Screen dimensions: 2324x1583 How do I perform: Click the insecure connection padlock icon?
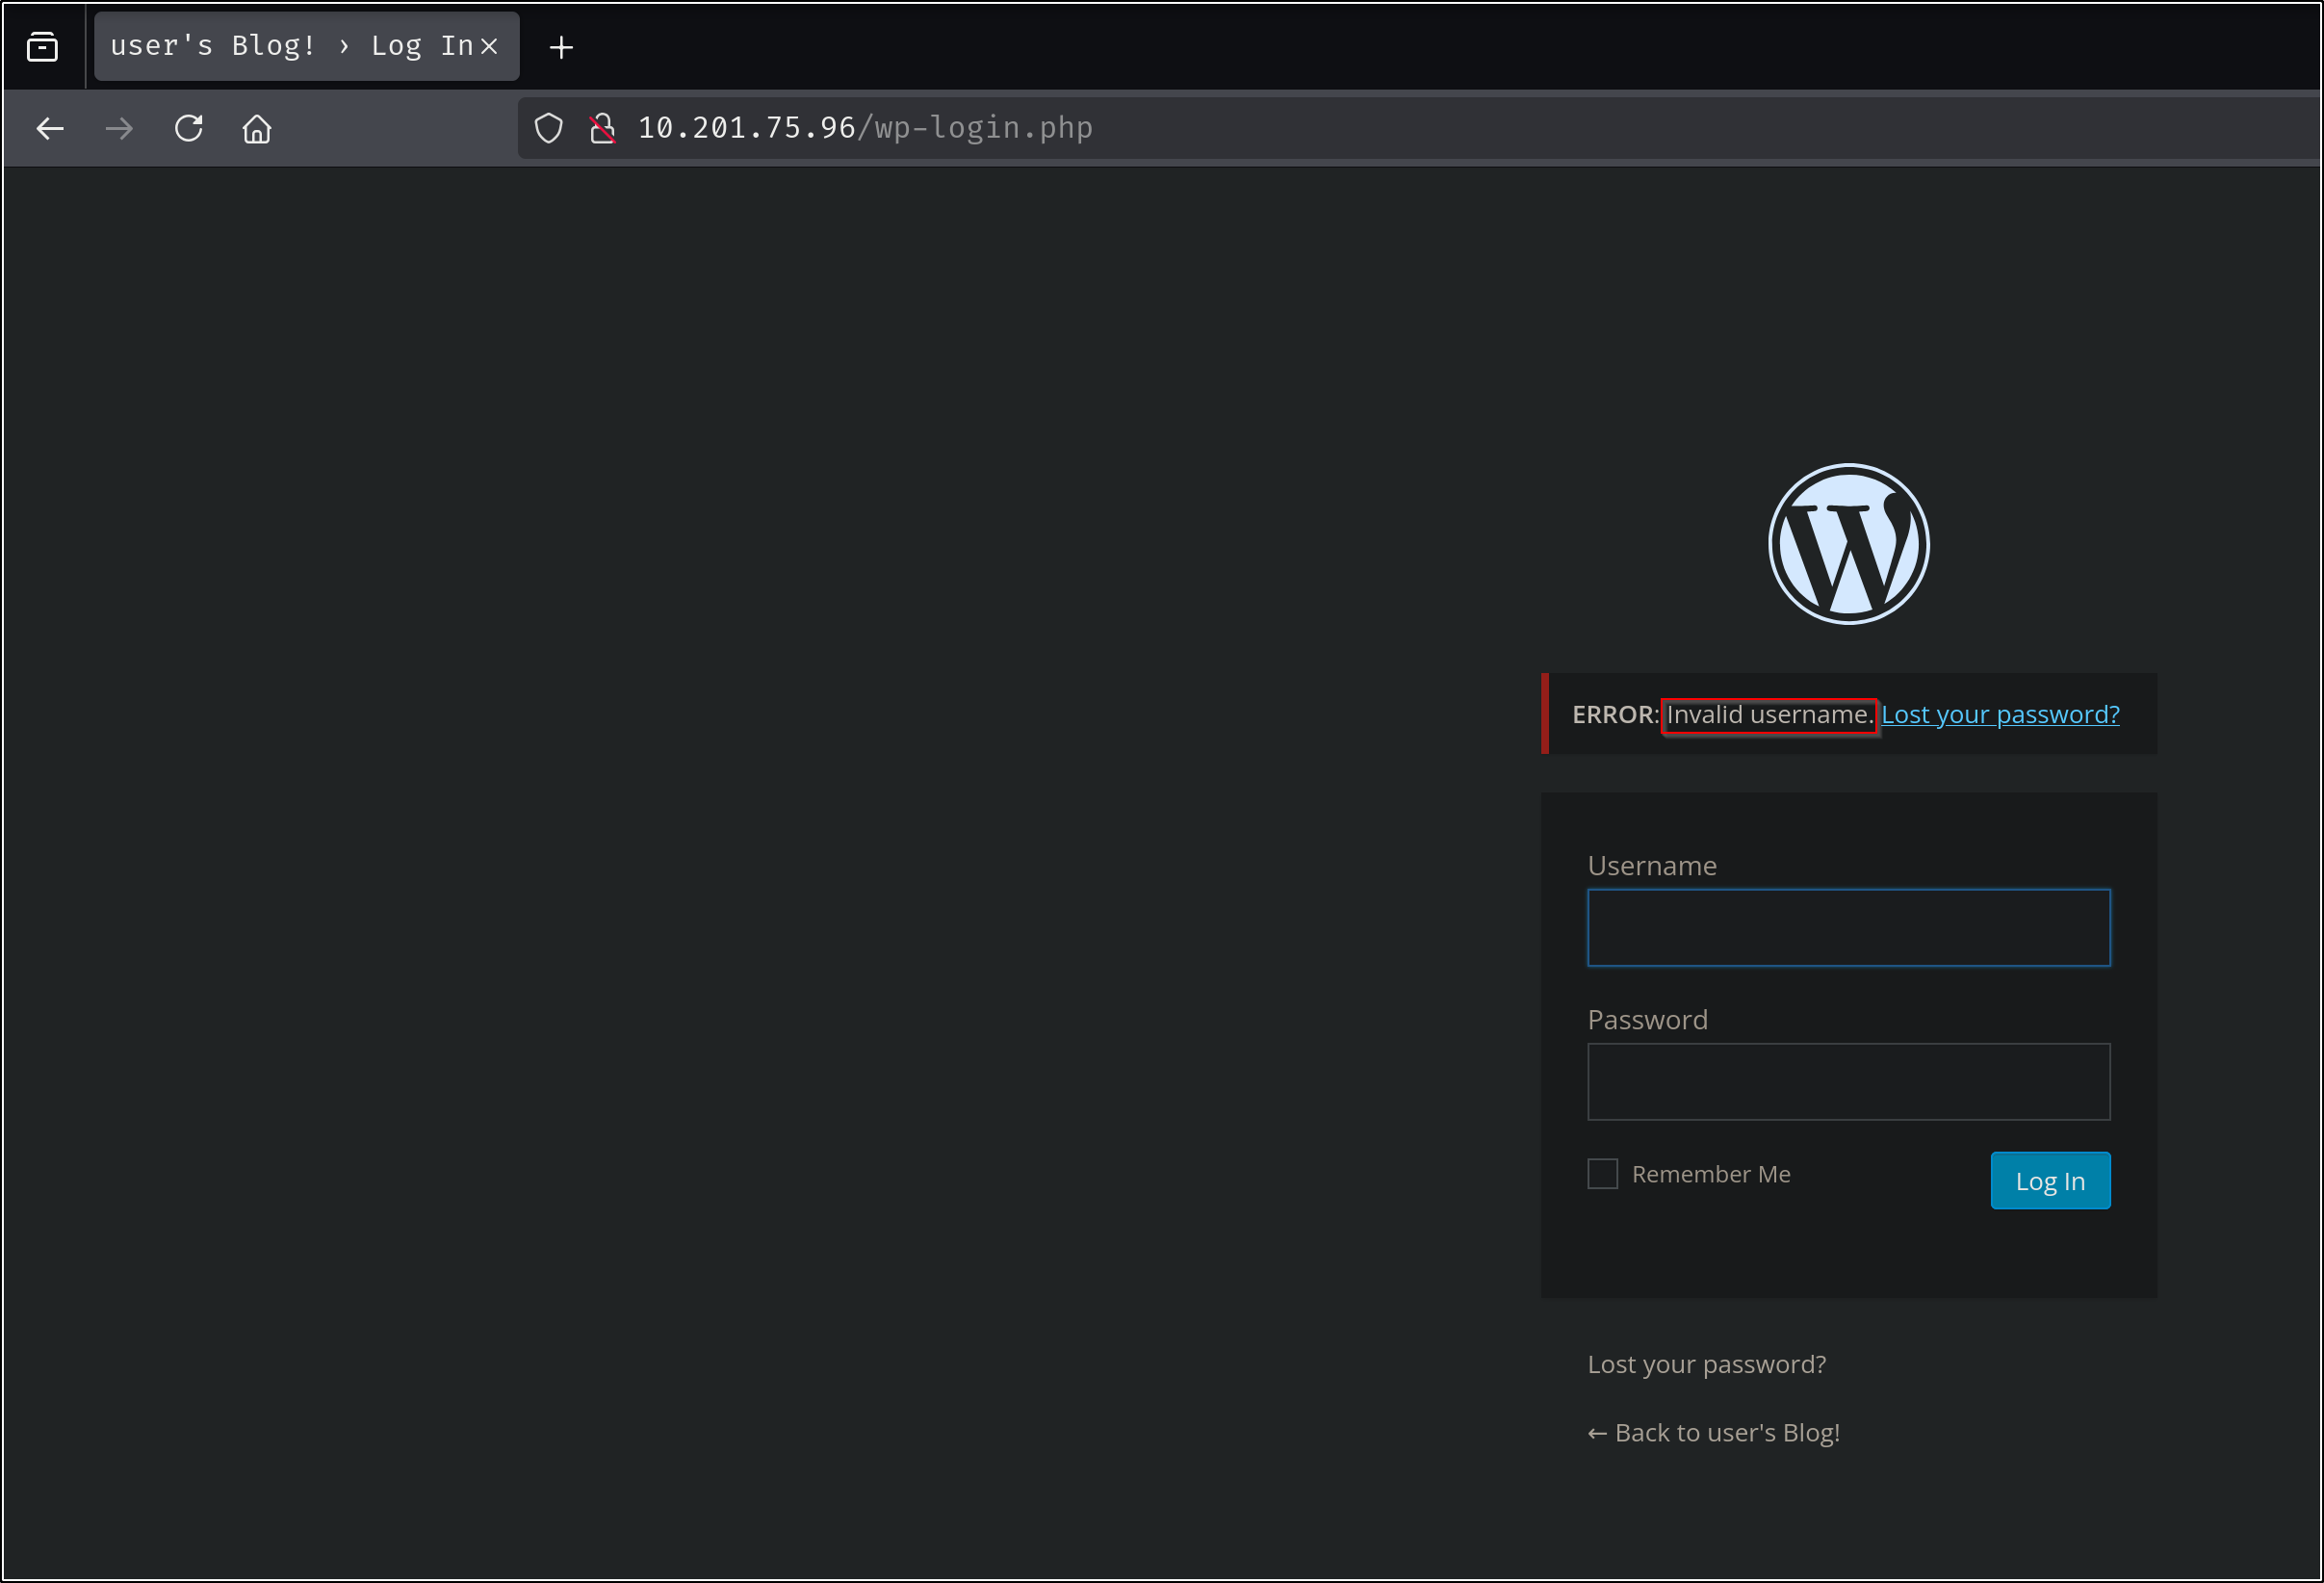coord(602,128)
